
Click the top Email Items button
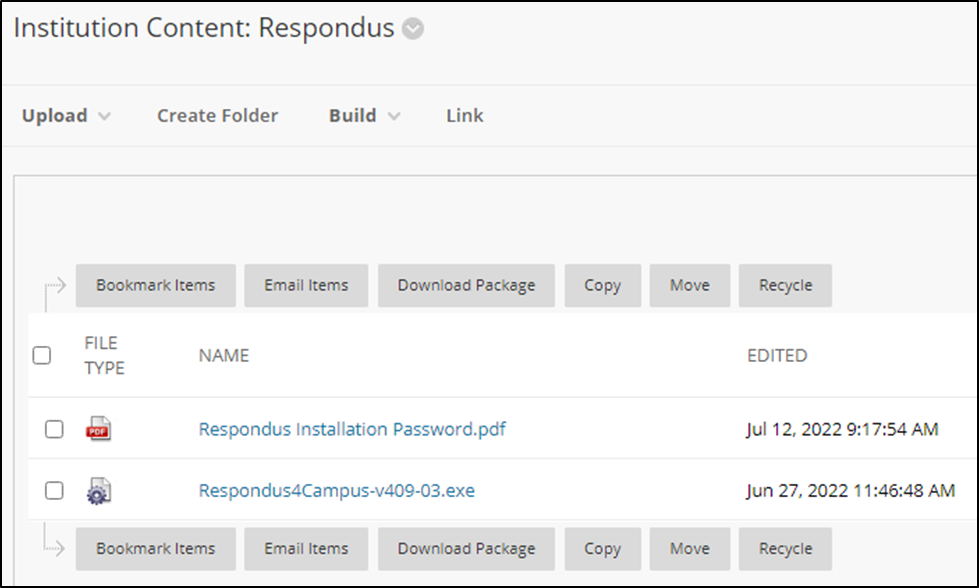306,285
